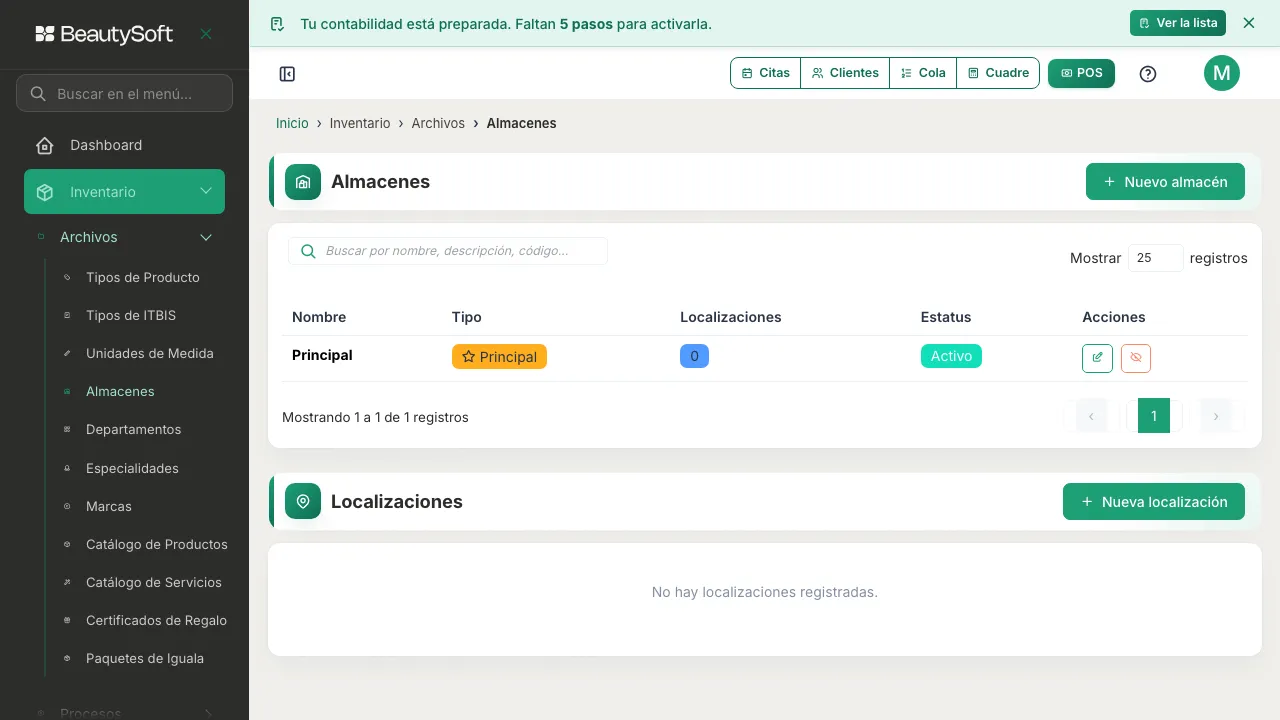Image resolution: width=1280 pixels, height=720 pixels.
Task: Open Cuadre from the top toolbar
Action: pyautogui.click(x=998, y=73)
